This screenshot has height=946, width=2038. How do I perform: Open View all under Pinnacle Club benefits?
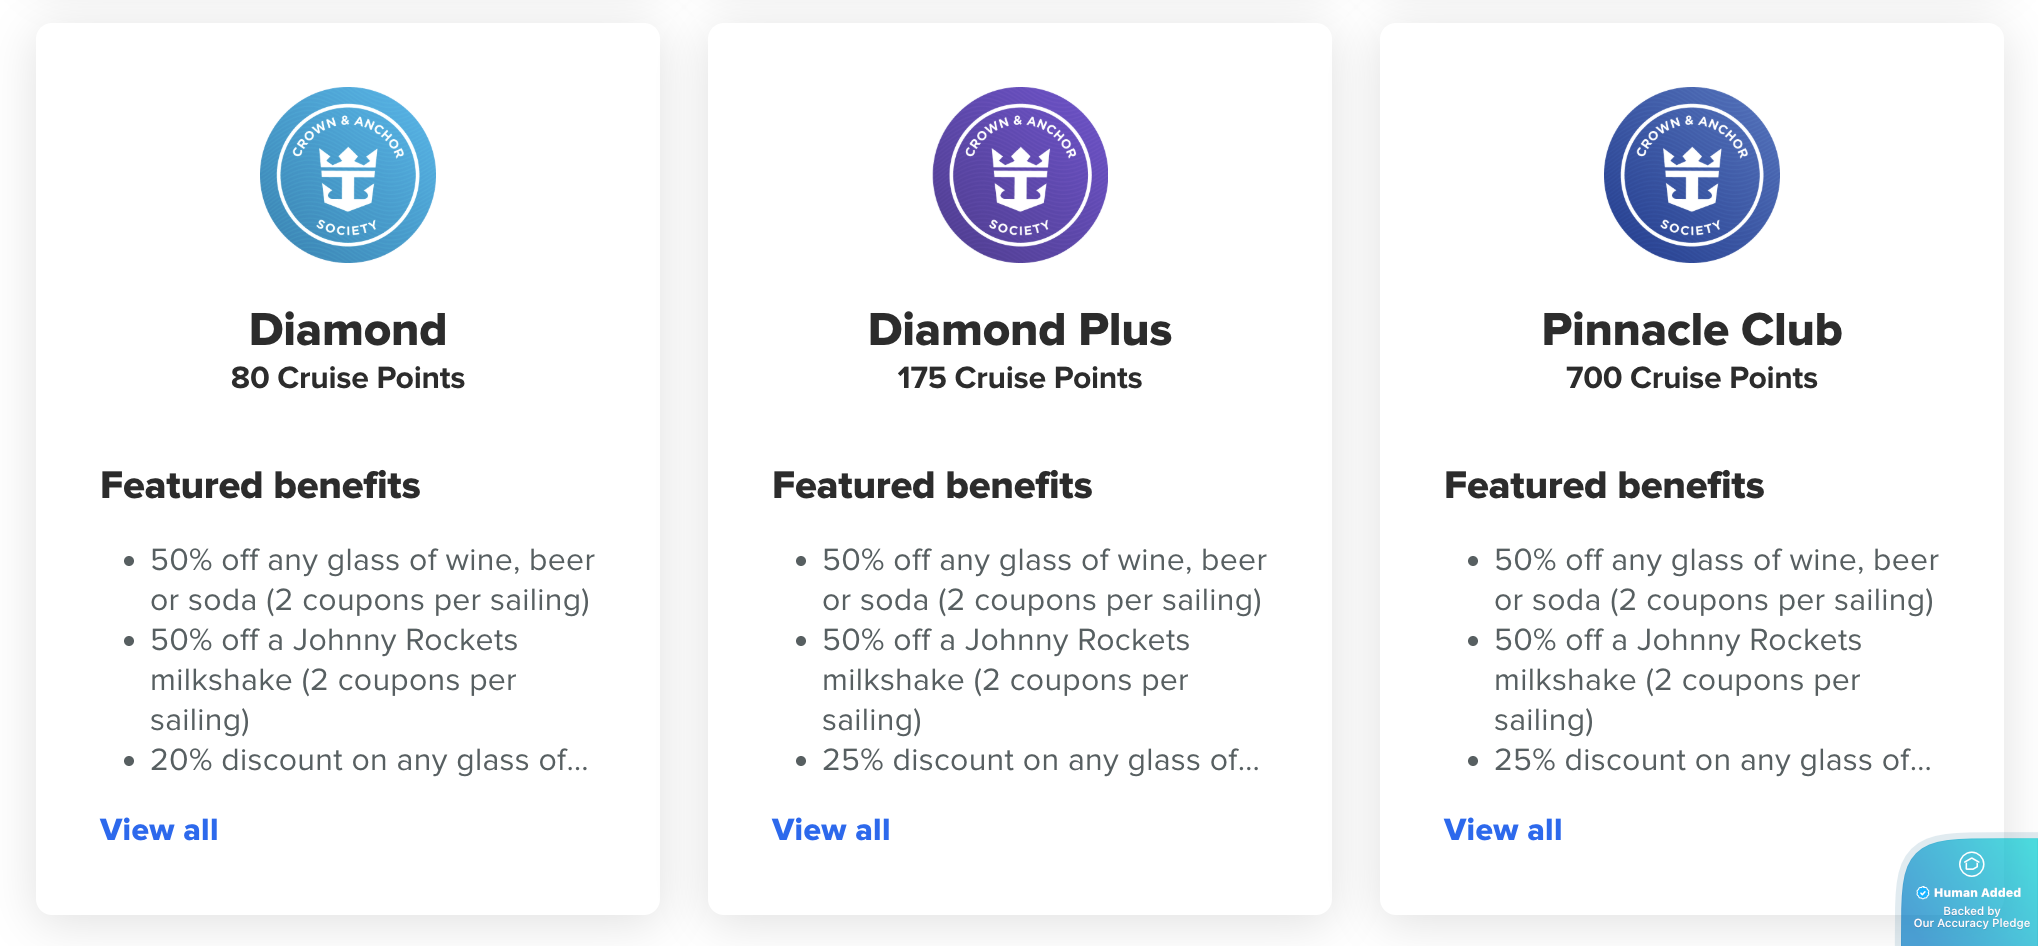(1503, 830)
